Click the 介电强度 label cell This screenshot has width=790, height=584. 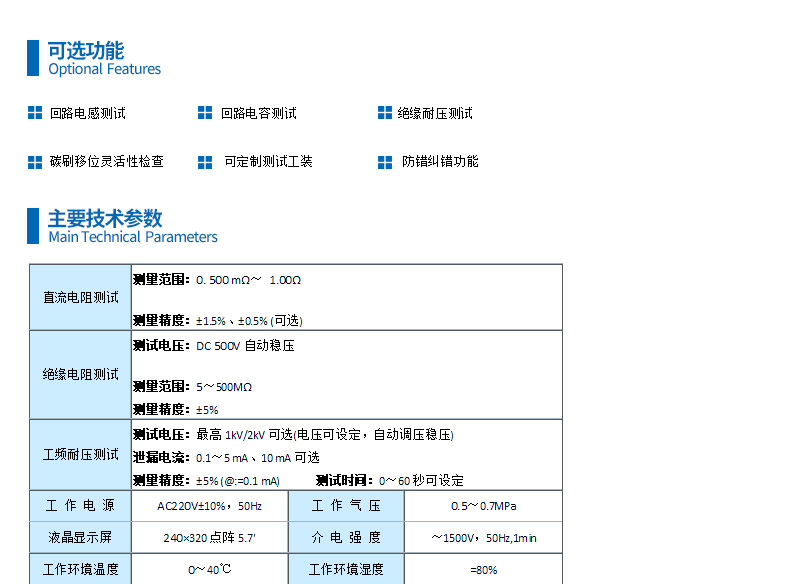[x=346, y=537]
